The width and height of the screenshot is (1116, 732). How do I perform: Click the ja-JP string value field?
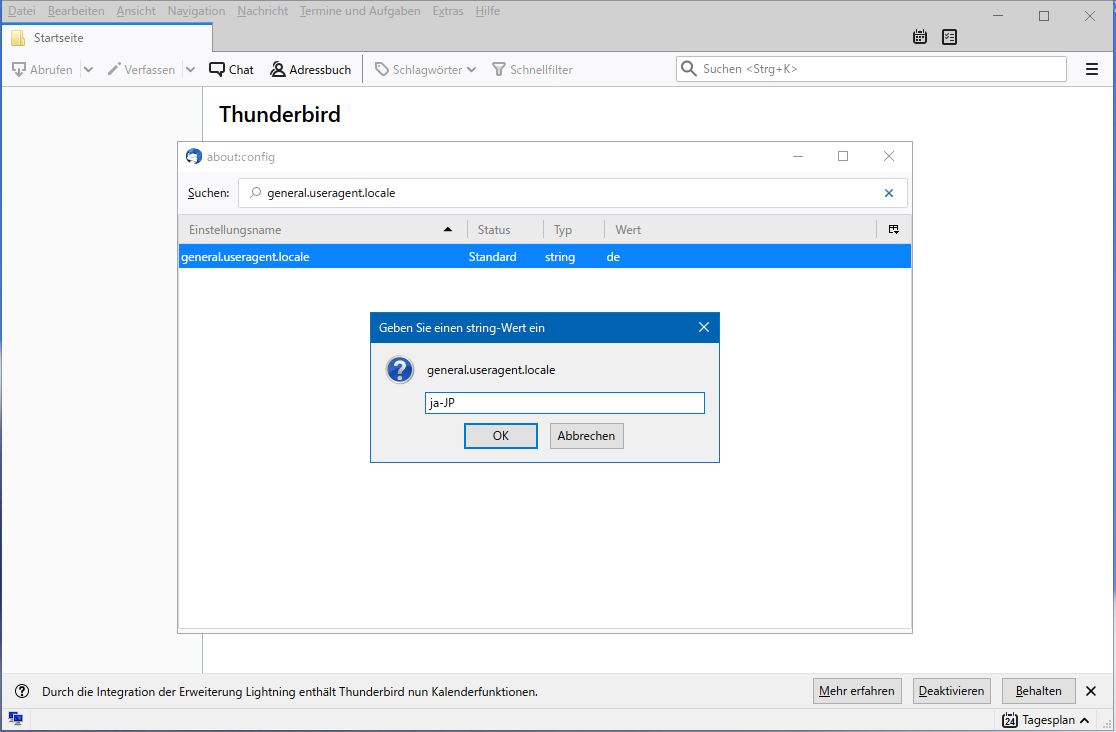click(x=564, y=403)
